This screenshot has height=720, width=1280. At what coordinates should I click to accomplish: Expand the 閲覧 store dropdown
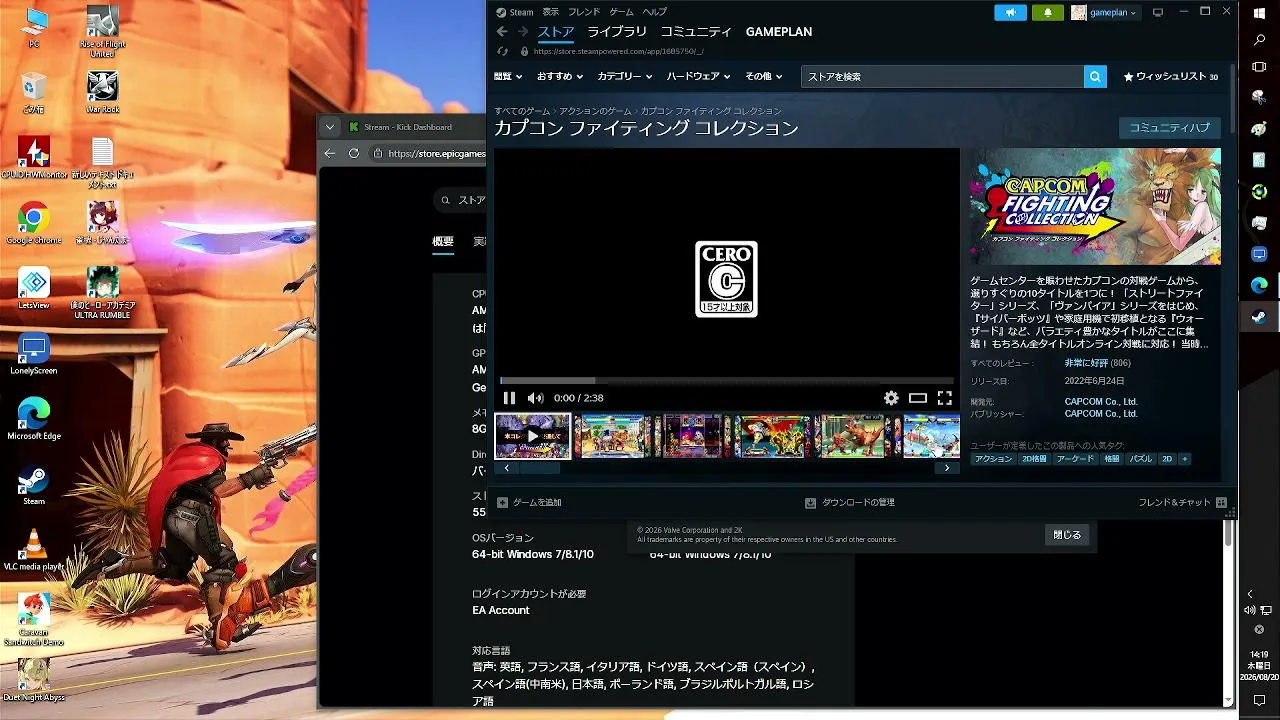[507, 76]
